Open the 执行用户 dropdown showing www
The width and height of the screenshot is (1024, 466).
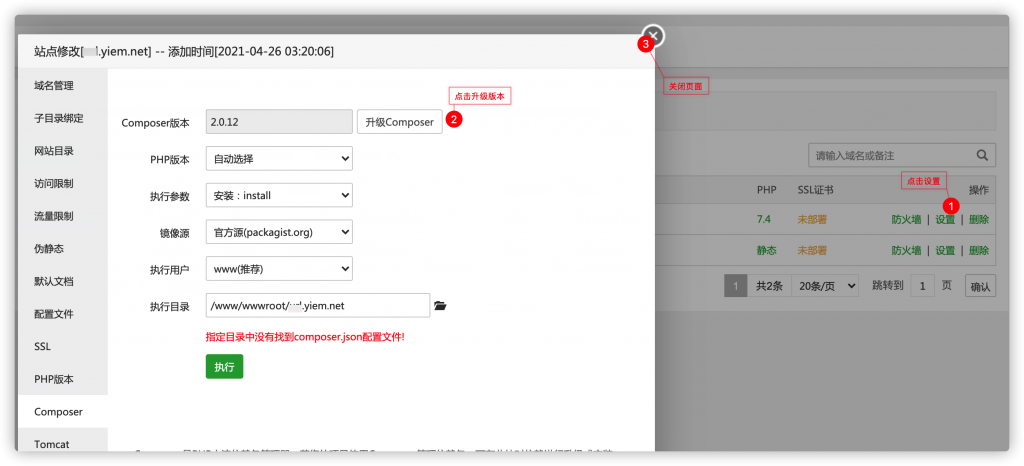click(x=279, y=268)
